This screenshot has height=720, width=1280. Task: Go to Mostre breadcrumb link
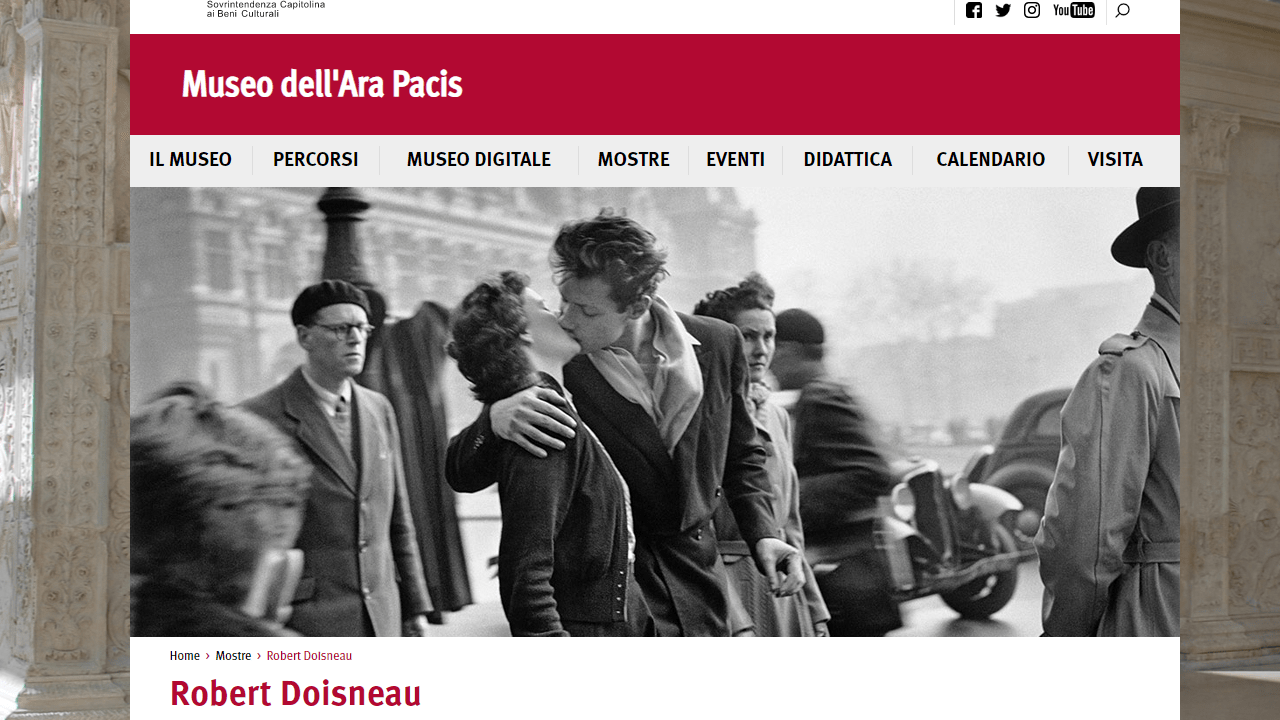click(233, 656)
